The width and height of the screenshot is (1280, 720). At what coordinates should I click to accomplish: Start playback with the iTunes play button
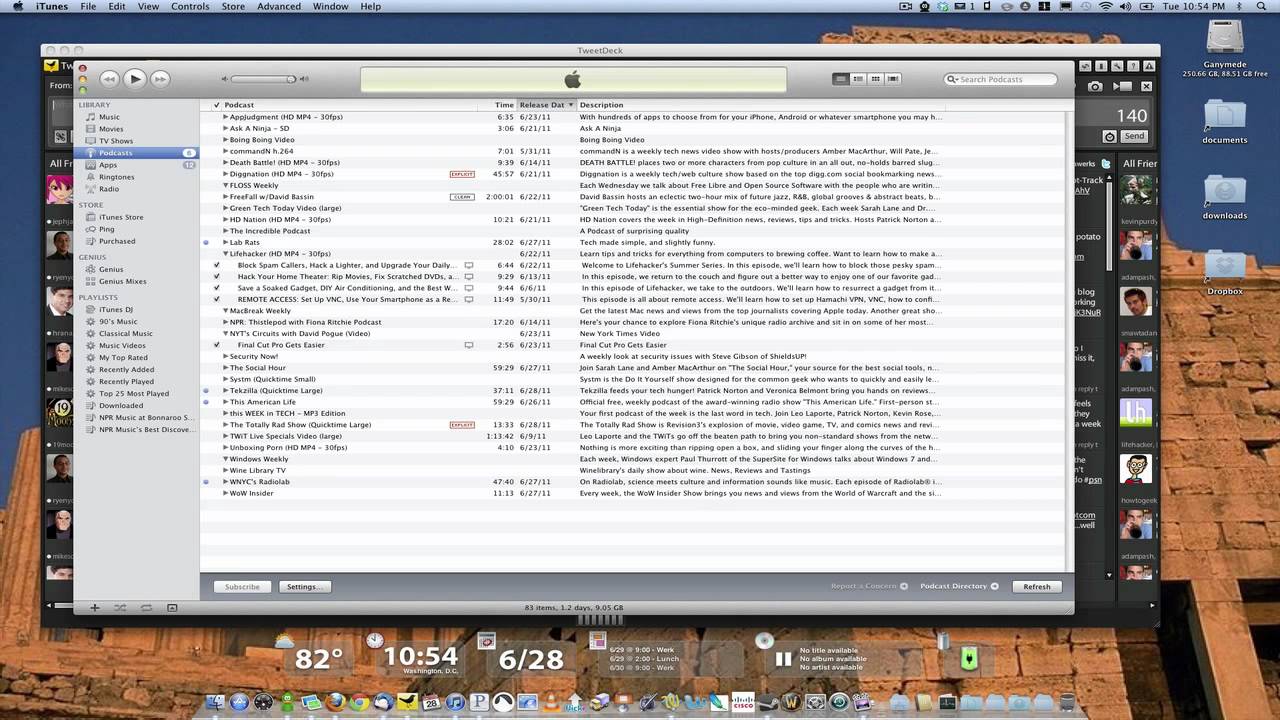coord(135,78)
